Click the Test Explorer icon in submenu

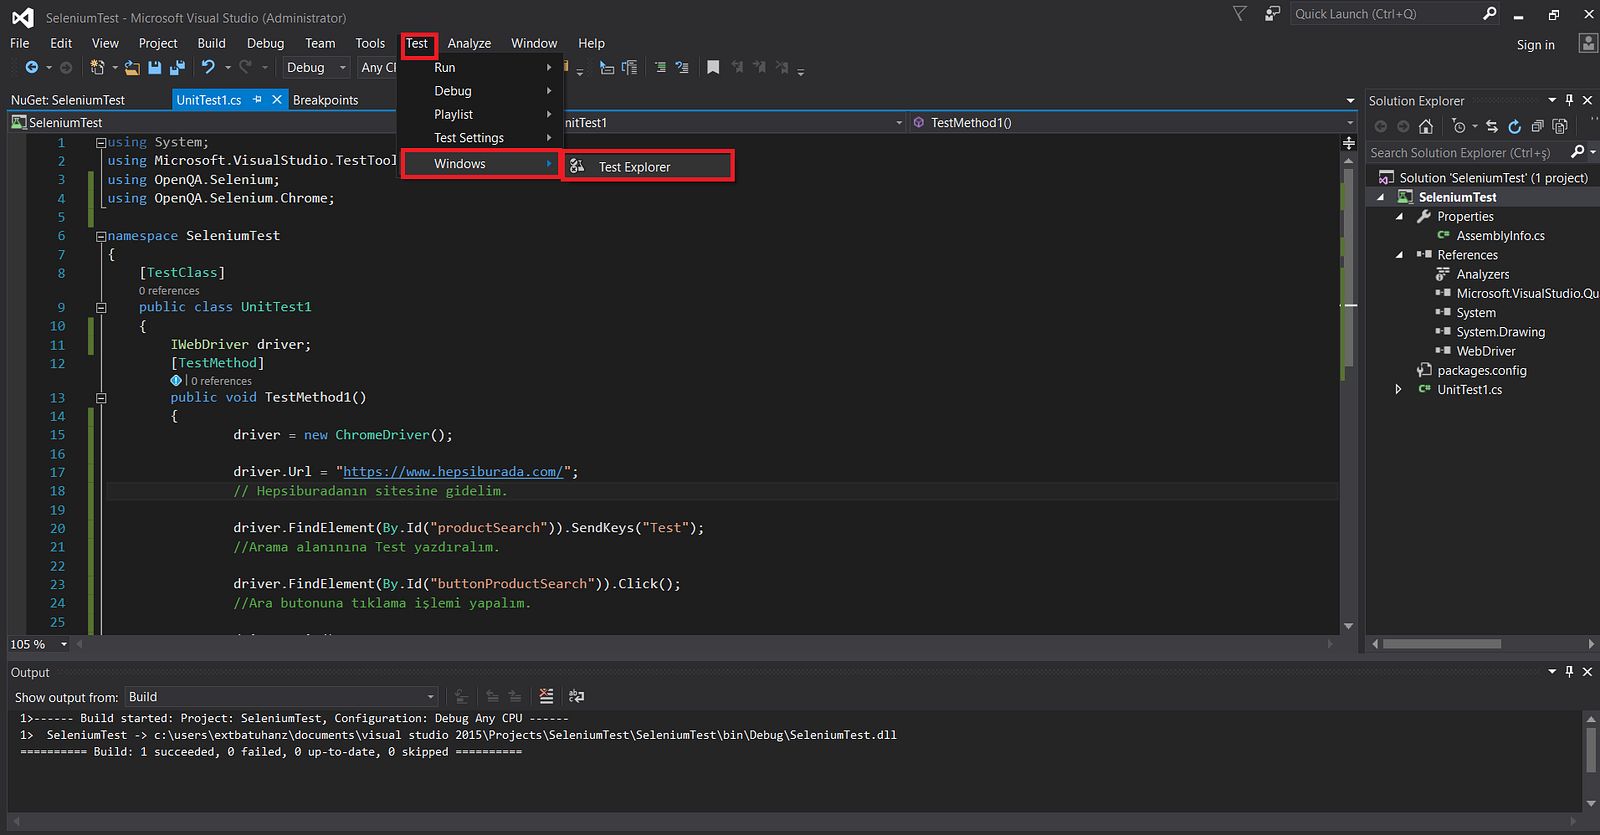[578, 166]
